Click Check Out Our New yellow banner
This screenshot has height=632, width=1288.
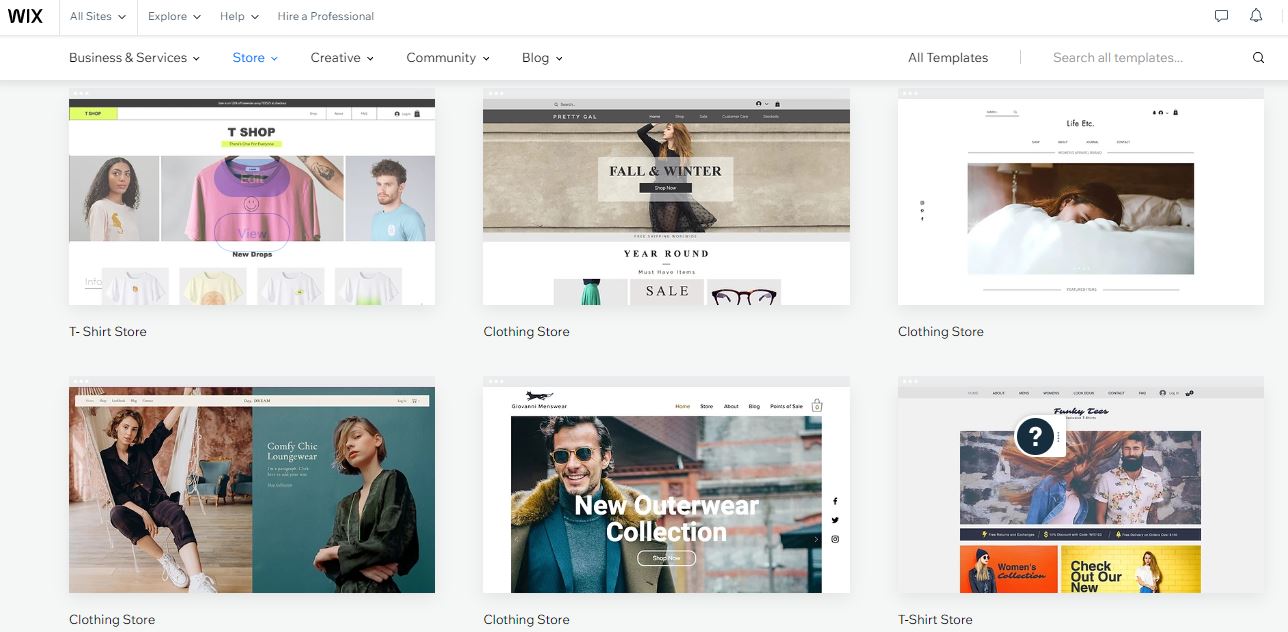(1131, 569)
